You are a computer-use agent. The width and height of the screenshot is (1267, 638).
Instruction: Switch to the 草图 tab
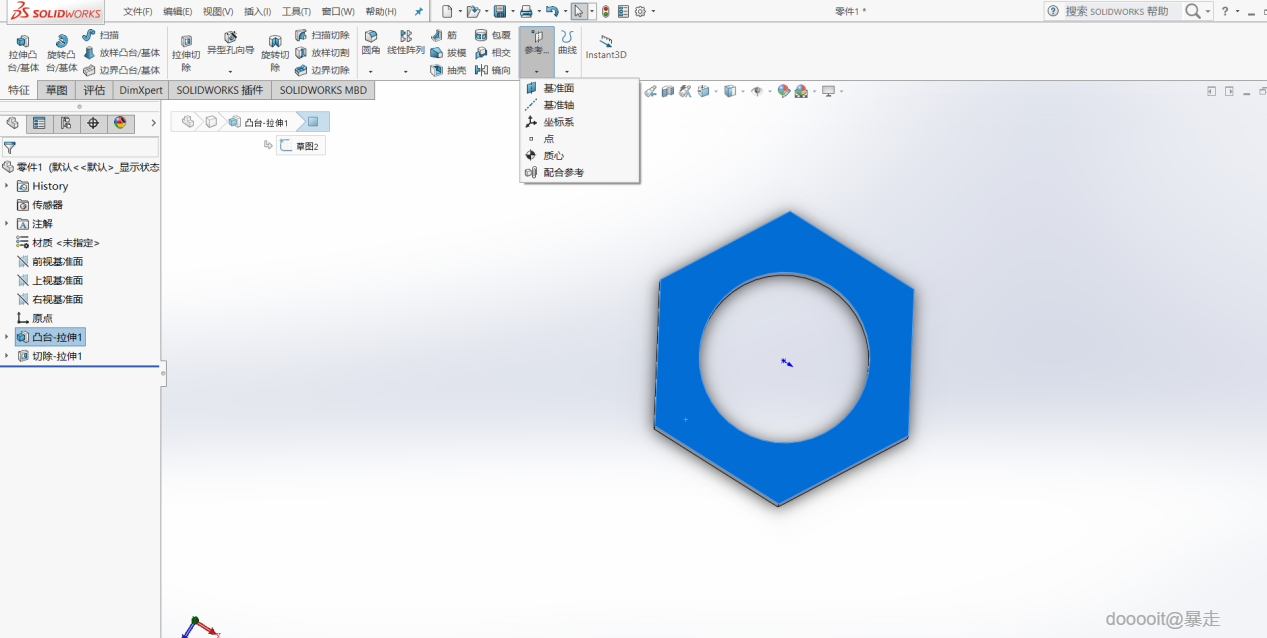pos(57,90)
